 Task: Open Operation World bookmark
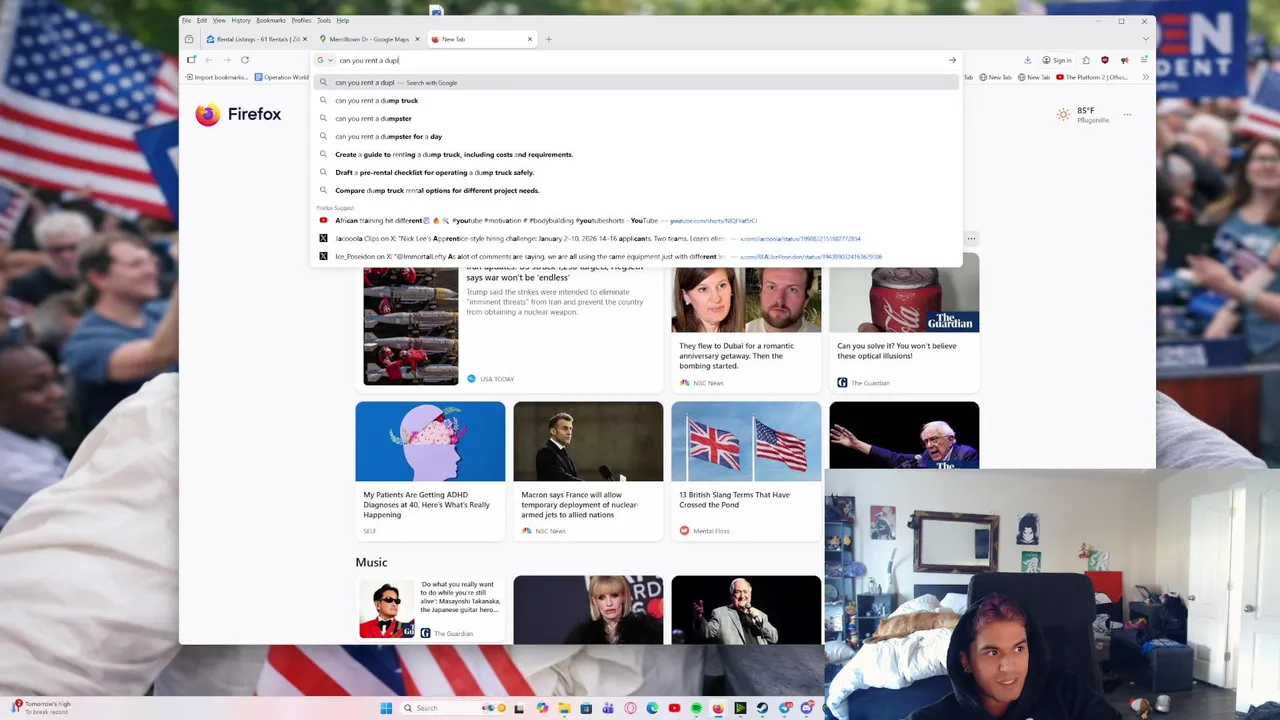282,77
